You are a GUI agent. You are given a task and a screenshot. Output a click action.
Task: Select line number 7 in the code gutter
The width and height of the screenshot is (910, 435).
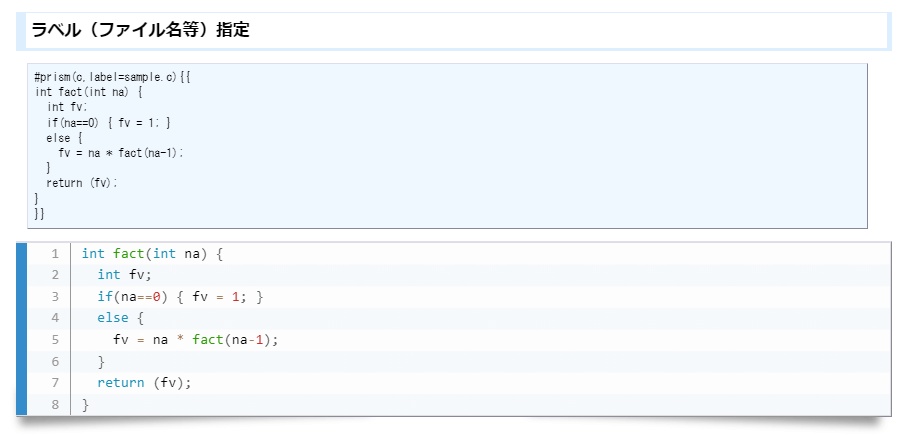click(55, 383)
